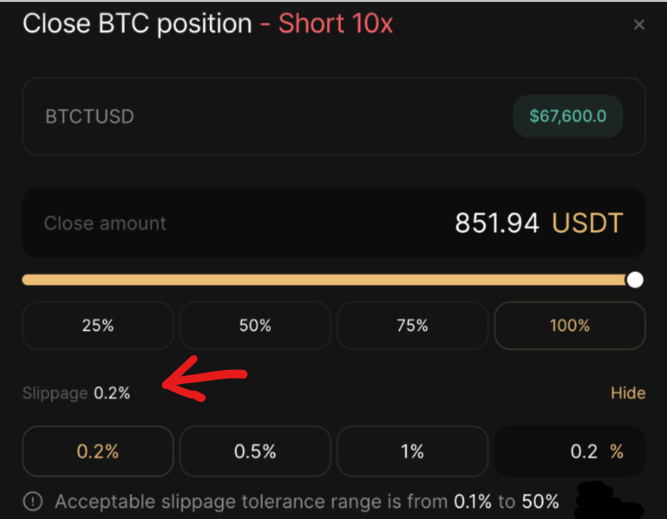Click the middle of the amount slider track
The height and width of the screenshot is (519, 667).
[x=328, y=279]
